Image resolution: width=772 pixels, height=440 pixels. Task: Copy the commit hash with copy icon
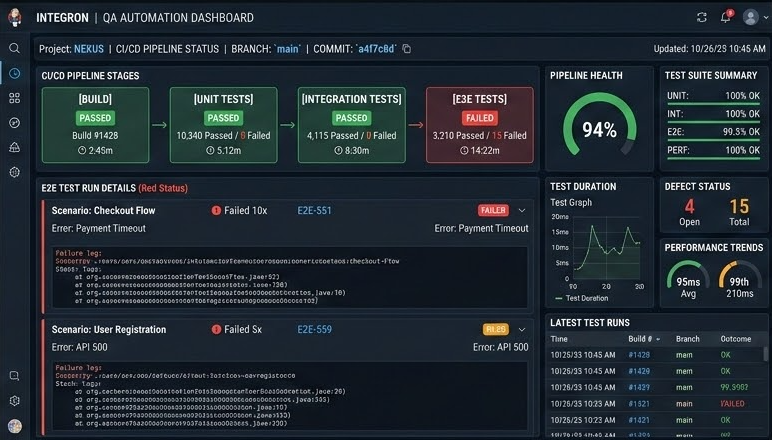406,49
